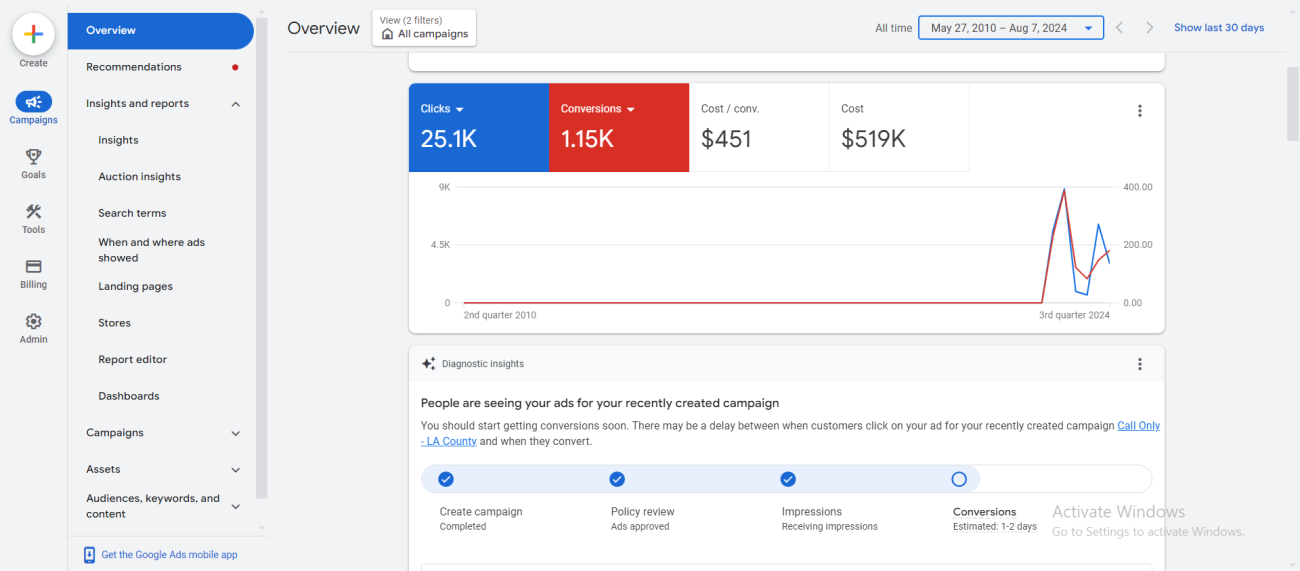The image size is (1300, 571).
Task: Click Show last 30 days link
Action: pos(1218,28)
